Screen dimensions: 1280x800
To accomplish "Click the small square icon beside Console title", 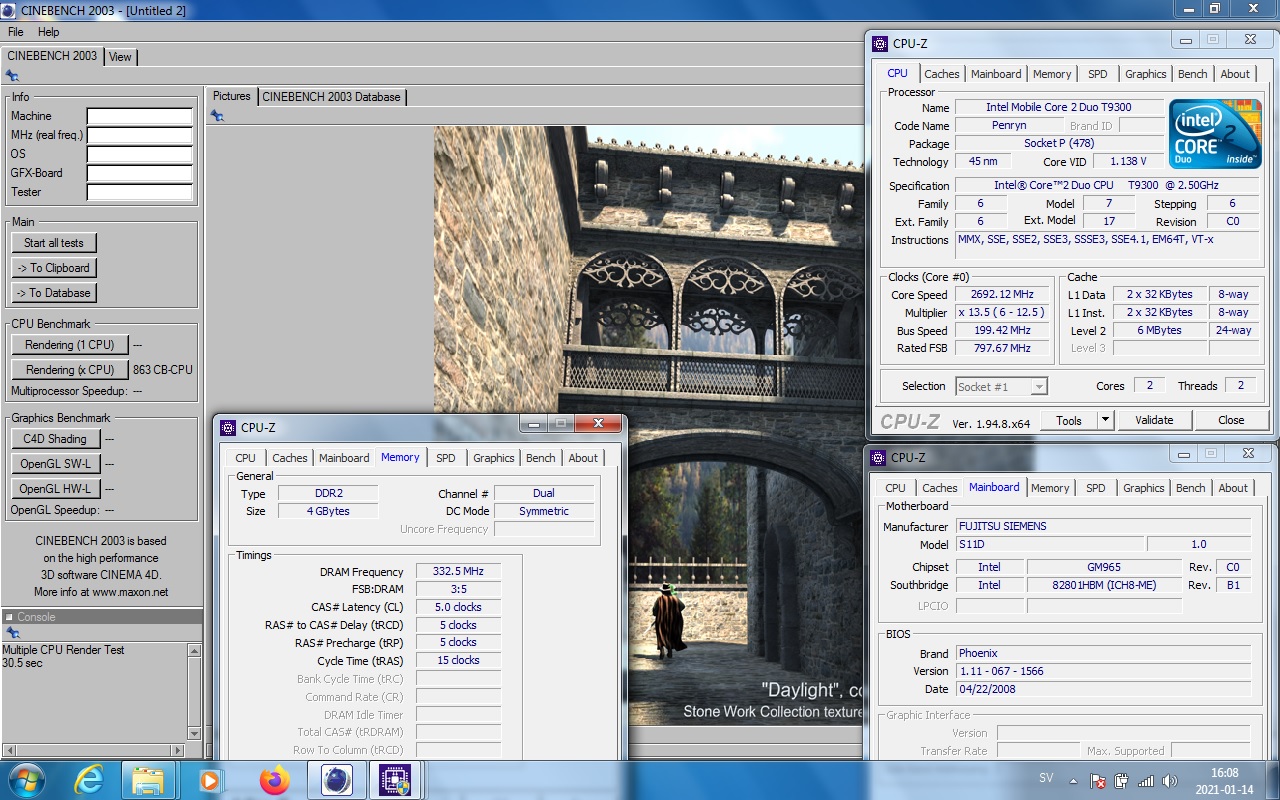I will click(9, 617).
